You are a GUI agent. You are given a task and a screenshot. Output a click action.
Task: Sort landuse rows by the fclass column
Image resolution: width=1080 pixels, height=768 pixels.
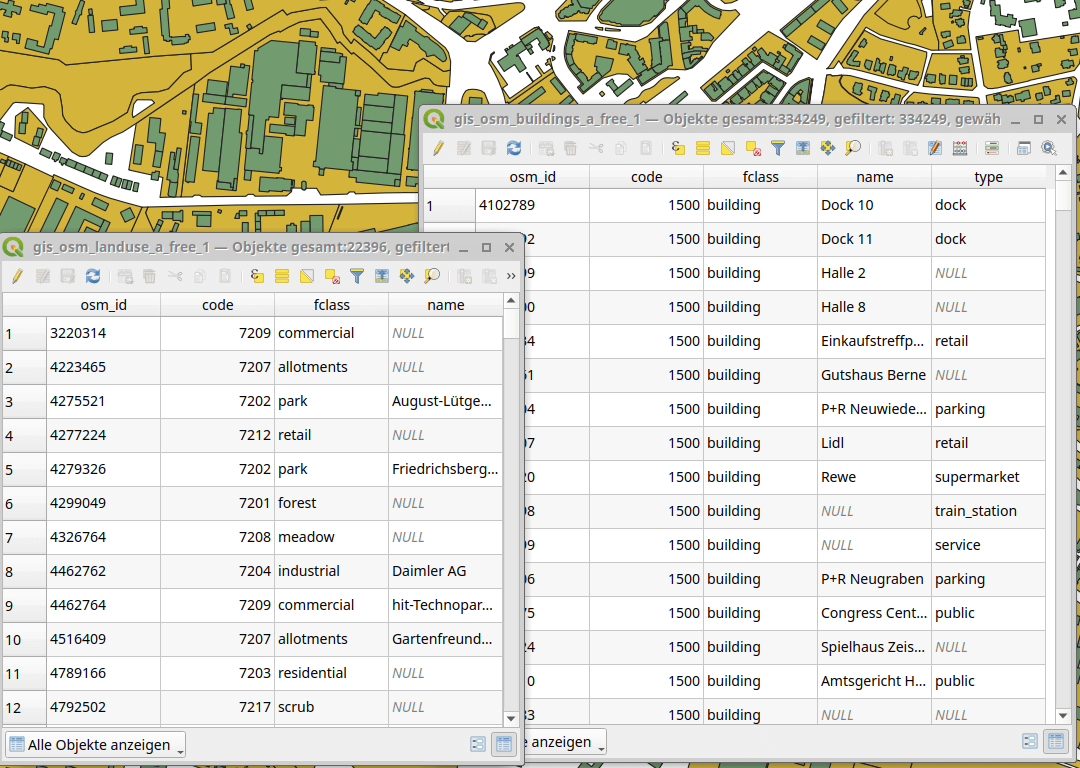coord(331,304)
